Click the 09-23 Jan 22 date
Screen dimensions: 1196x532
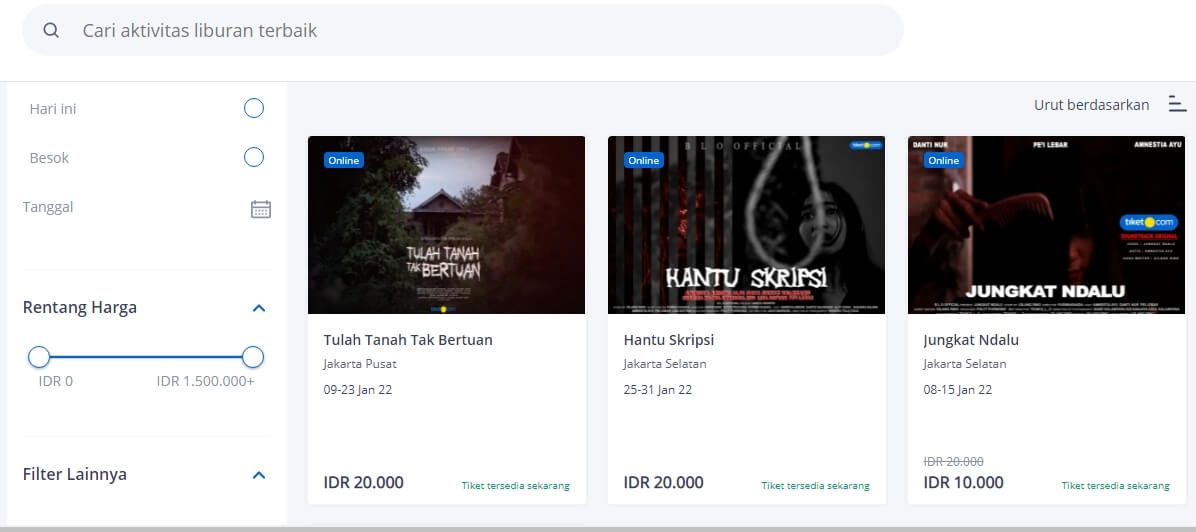point(358,389)
